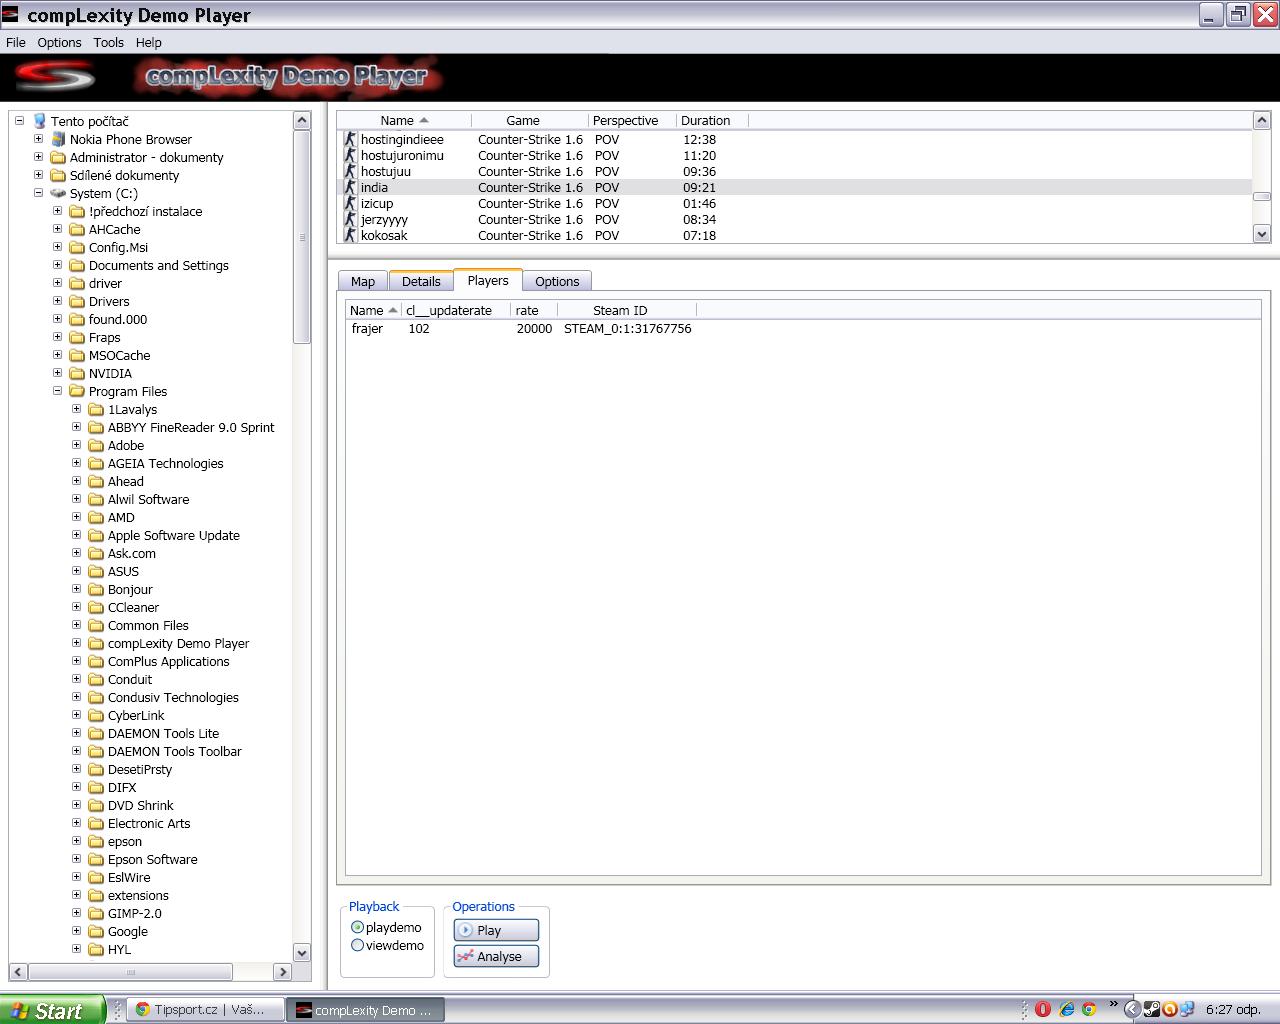This screenshot has height=1024, width=1280.
Task: Sort demo list by Name column
Action: [404, 120]
